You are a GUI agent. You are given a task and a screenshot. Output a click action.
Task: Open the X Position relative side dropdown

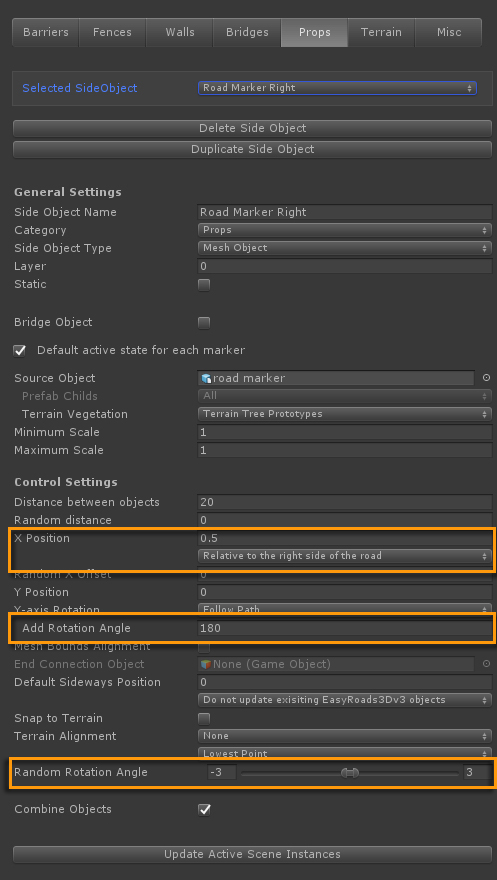[344, 556]
